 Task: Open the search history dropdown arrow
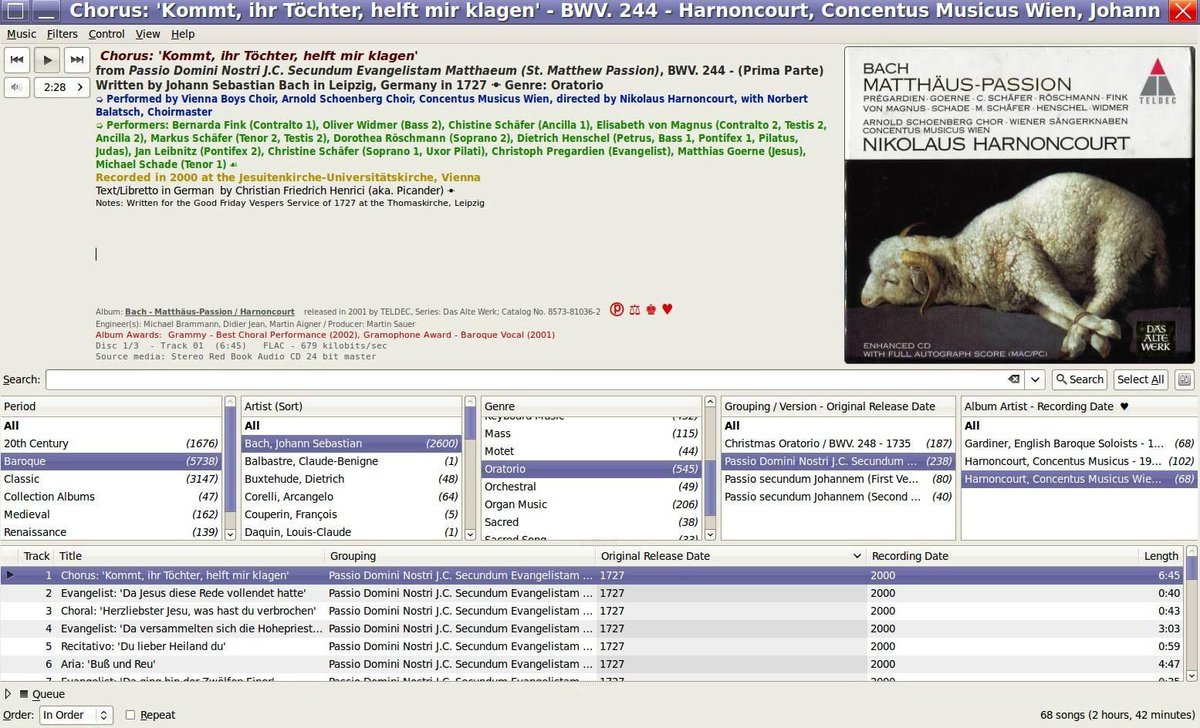pyautogui.click(x=1036, y=380)
